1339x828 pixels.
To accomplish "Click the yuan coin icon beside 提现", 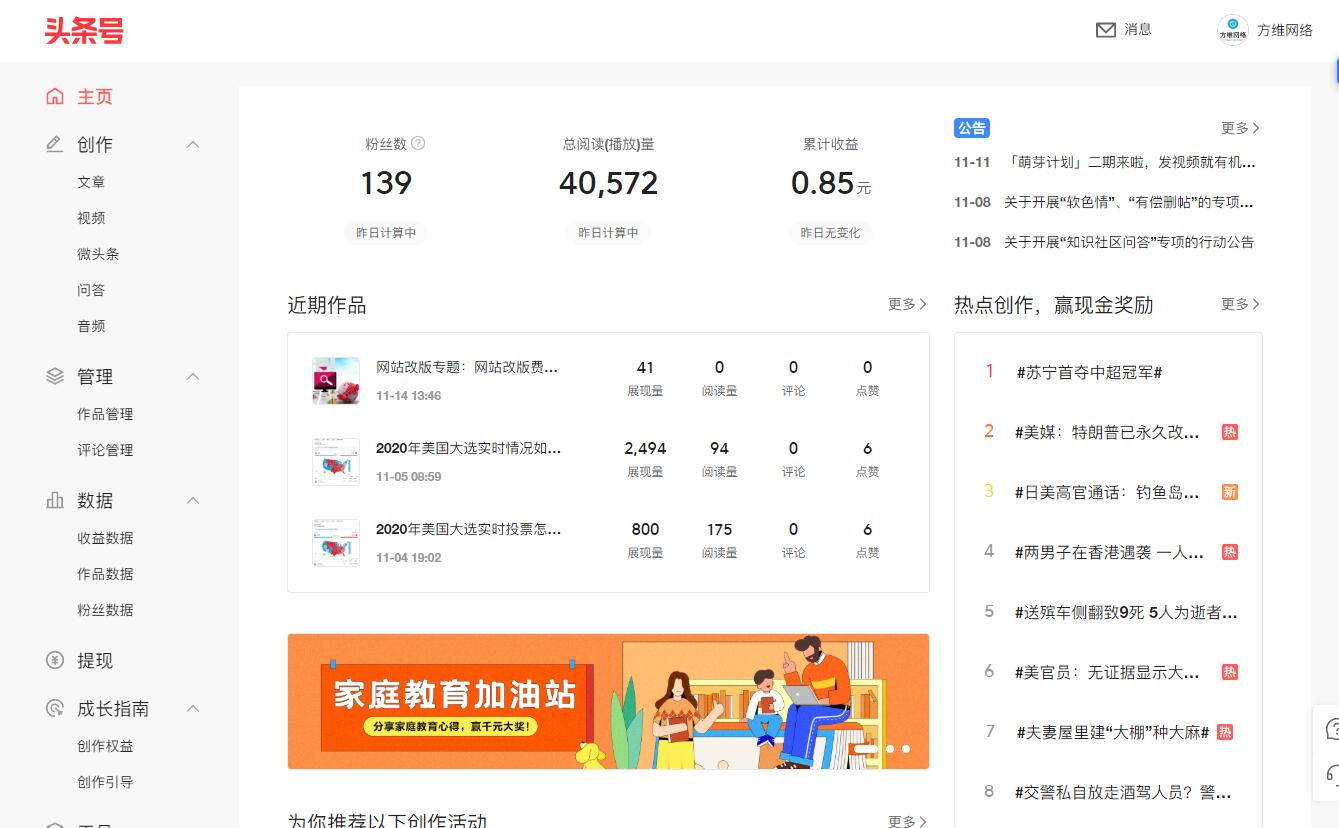I will click(x=55, y=661).
